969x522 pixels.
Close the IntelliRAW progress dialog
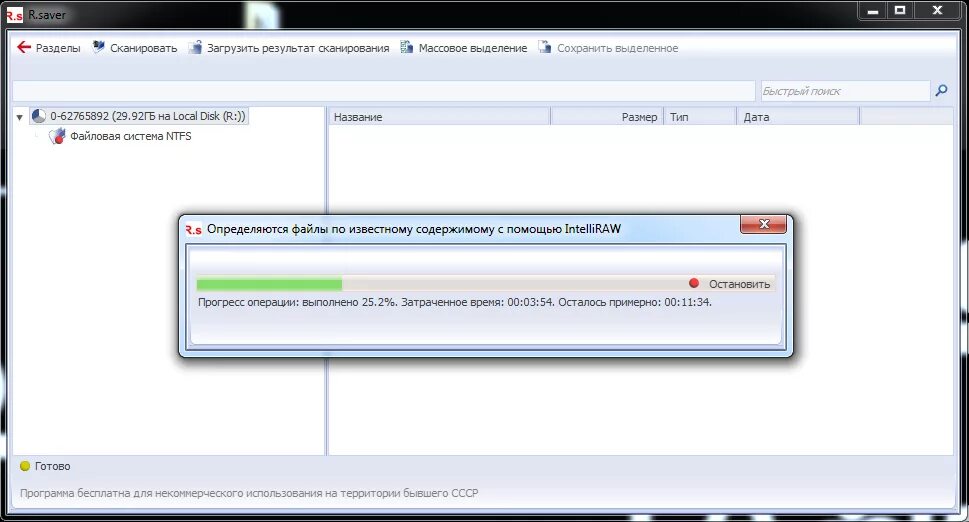763,224
